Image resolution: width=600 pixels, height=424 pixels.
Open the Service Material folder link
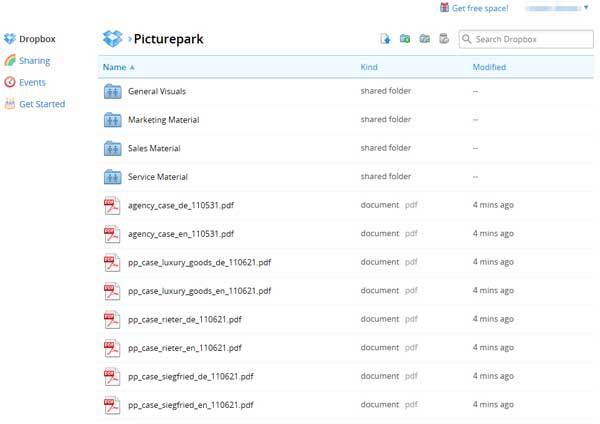click(158, 177)
